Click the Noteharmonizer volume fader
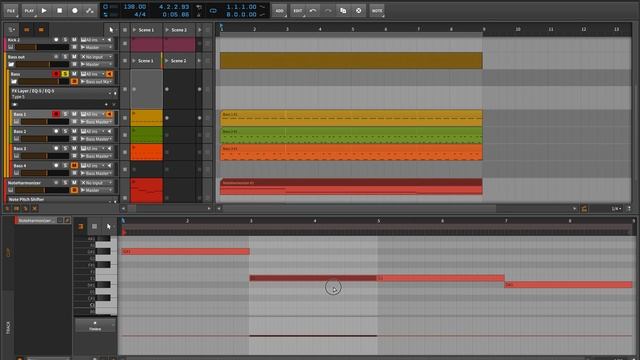 pos(42,190)
